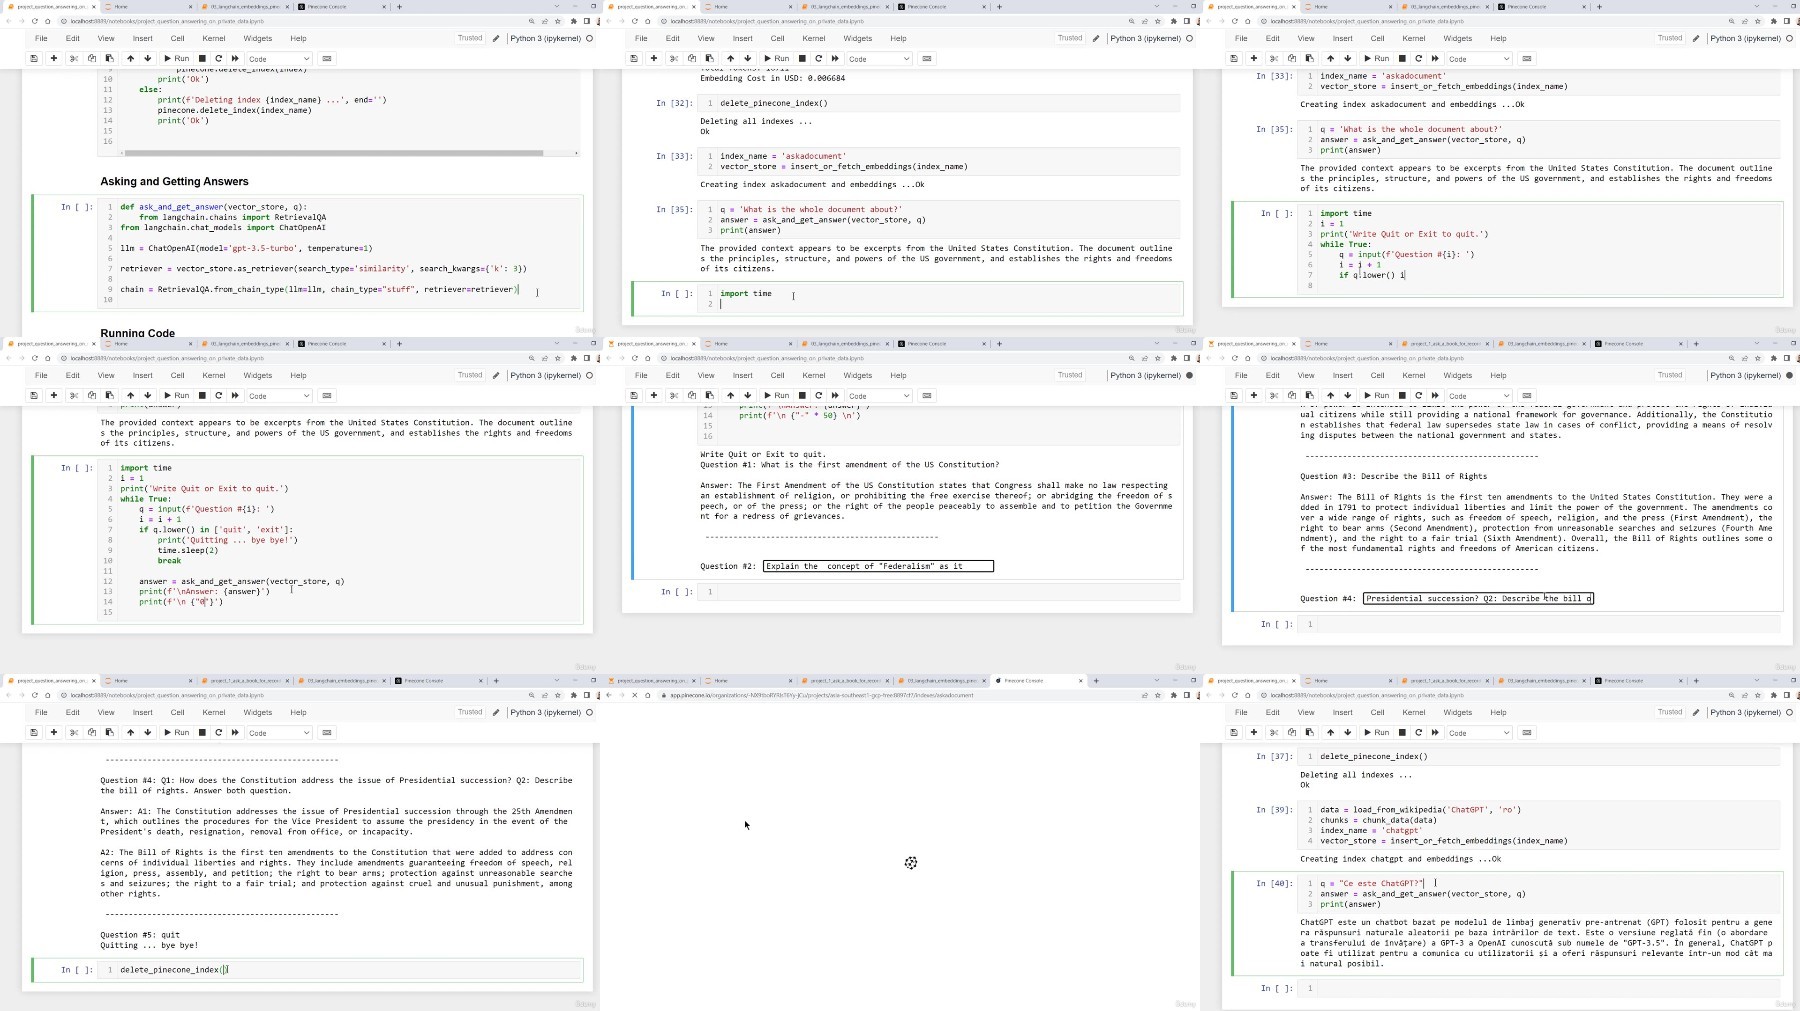The width and height of the screenshot is (1800, 1011).
Task: Move cell up in 'Question #5: quit' window
Action: click(130, 732)
